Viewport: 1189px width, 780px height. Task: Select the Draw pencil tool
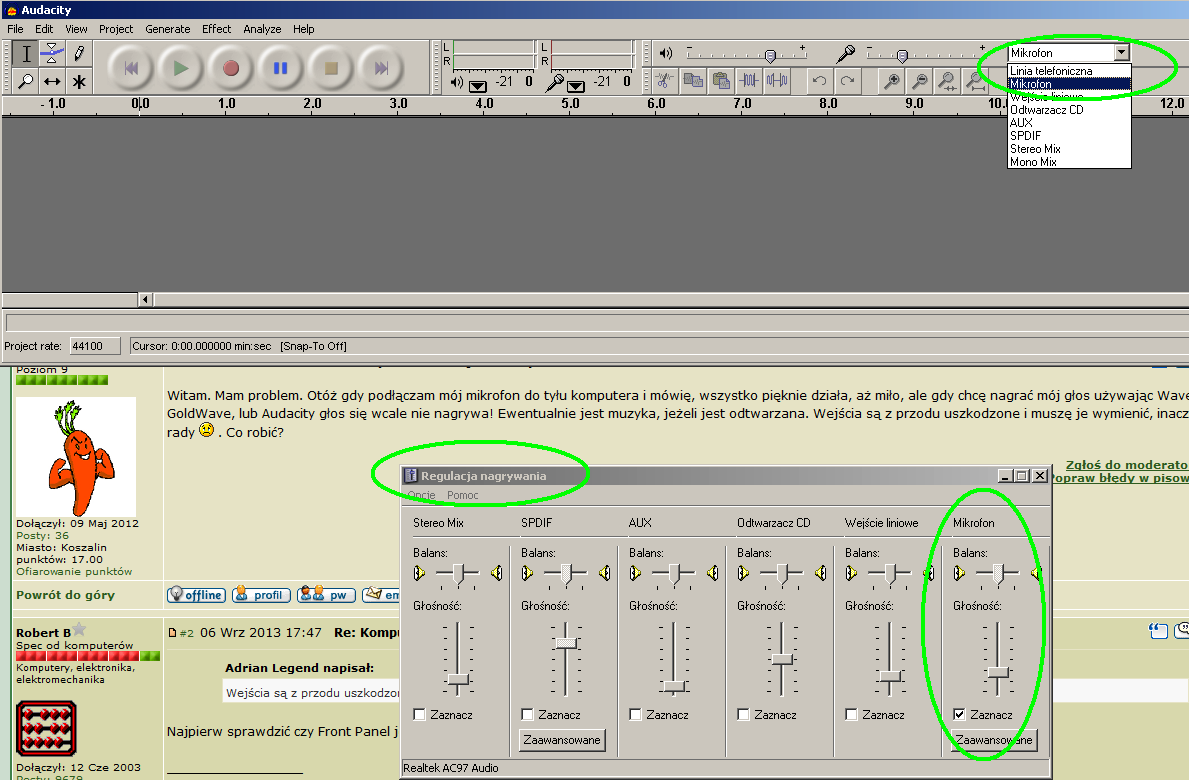(79, 53)
